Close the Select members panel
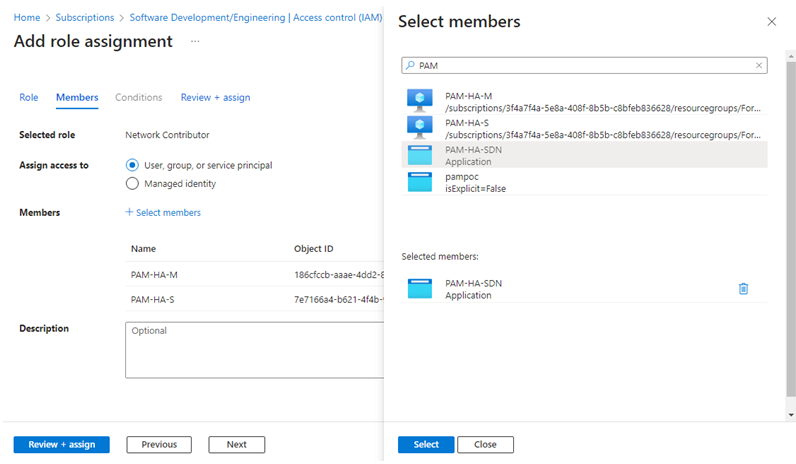Image resolution: width=796 pixels, height=464 pixels. [772, 22]
